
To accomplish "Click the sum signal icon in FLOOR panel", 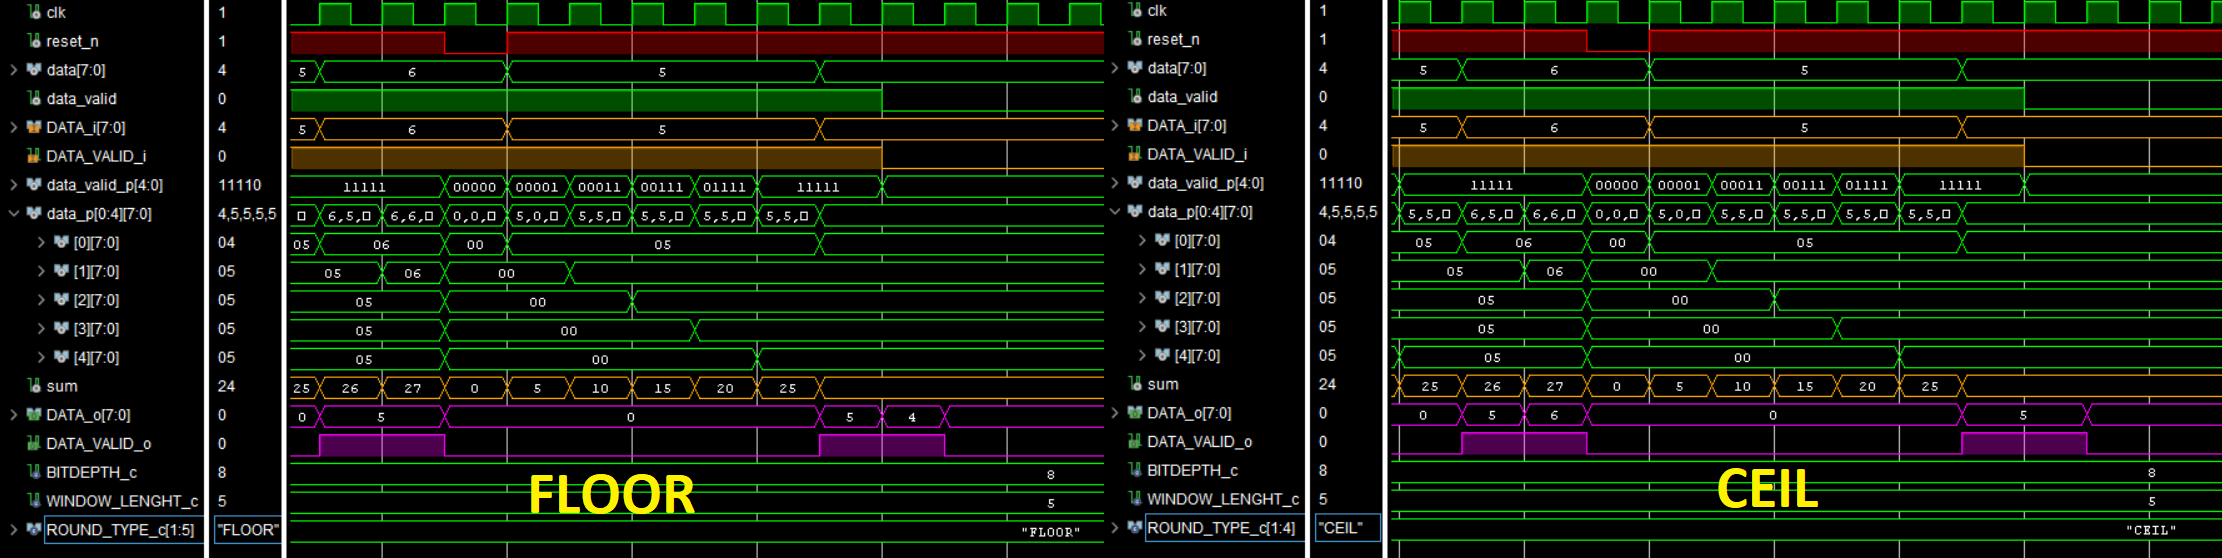I will 35,386.
